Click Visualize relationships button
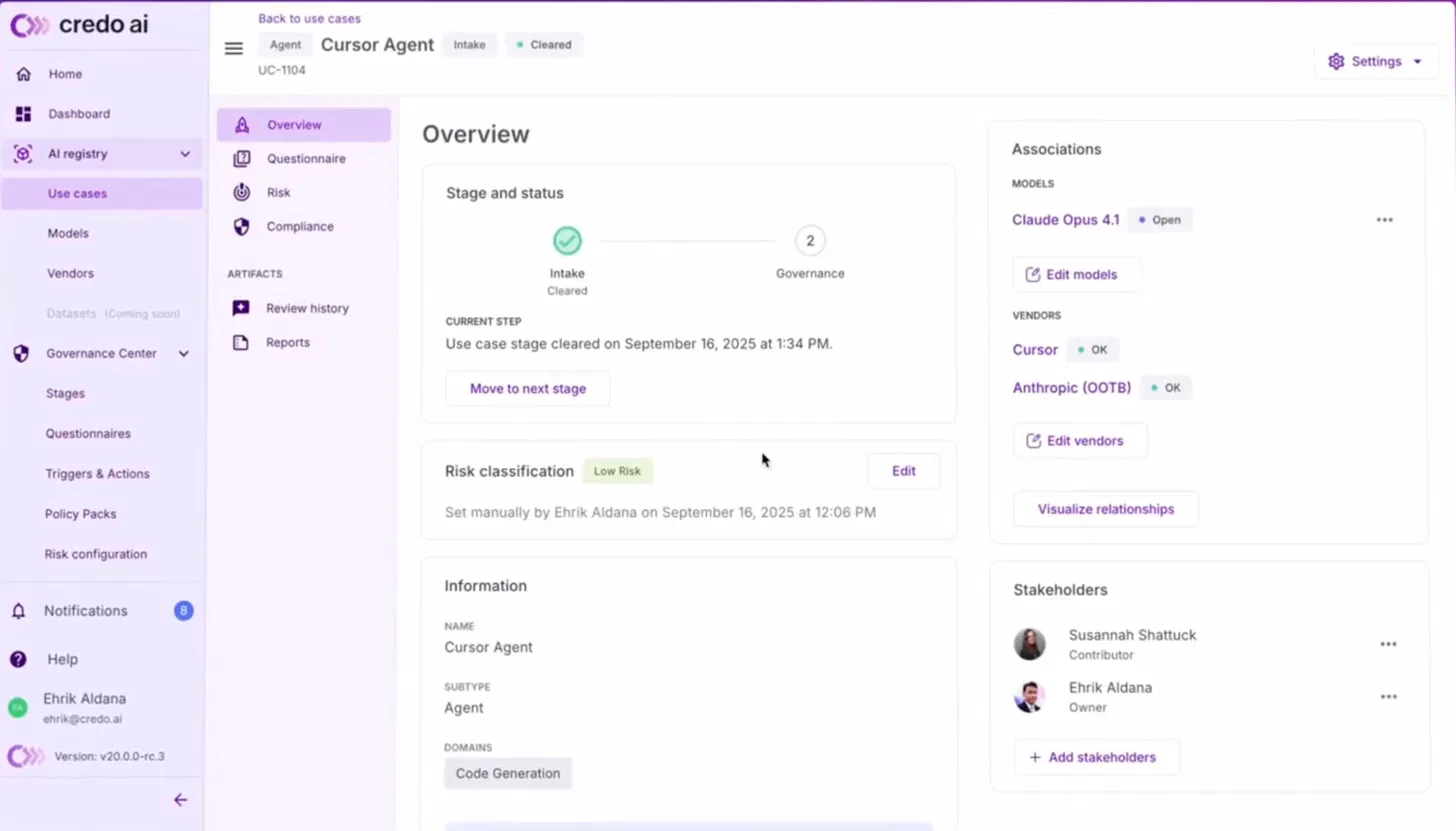This screenshot has width=1456, height=831. click(1105, 509)
